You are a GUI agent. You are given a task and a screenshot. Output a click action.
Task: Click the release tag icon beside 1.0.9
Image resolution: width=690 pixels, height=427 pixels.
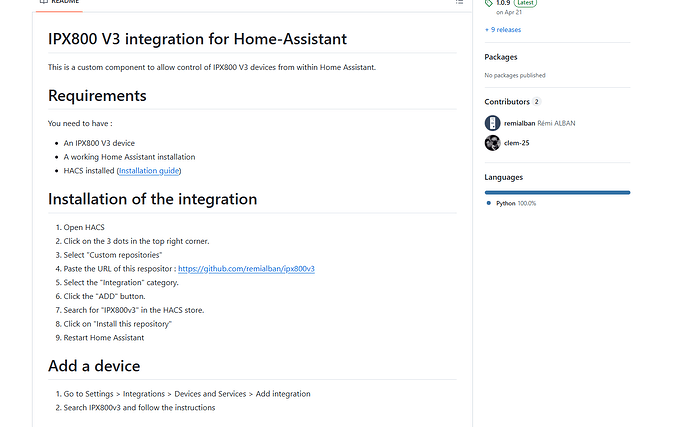tap(488, 3)
